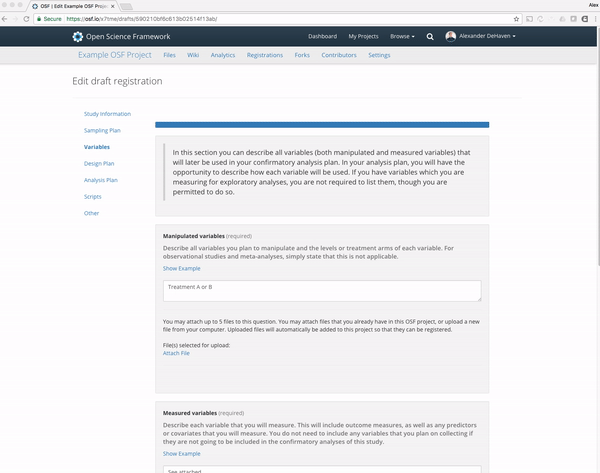Go back with the browser back arrow
600x473 pixels.
pos(4,19)
